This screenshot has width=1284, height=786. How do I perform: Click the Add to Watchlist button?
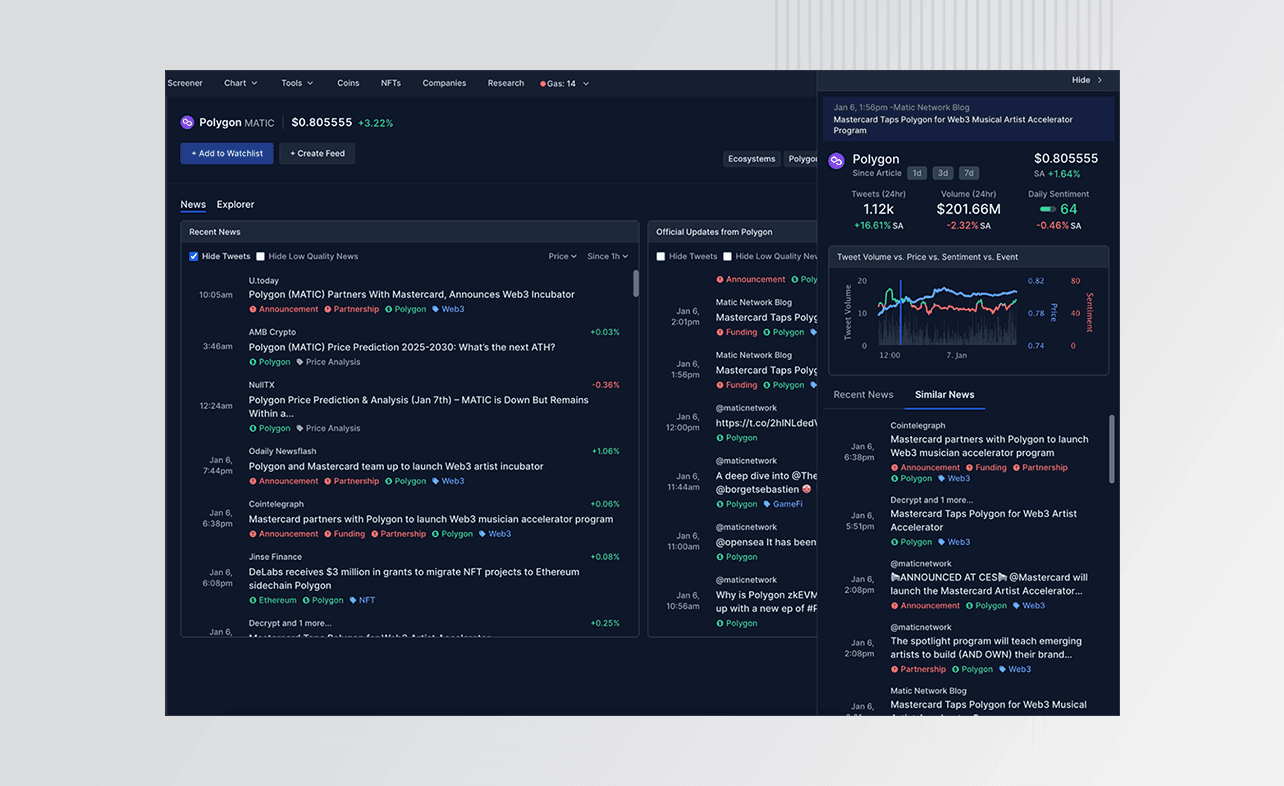[x=227, y=153]
